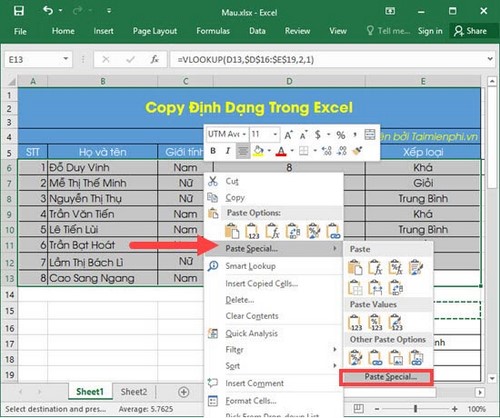Screen dimensions: 500x418
Task: Click Merge & Center icon in mini toolbar
Action: point(370,134)
